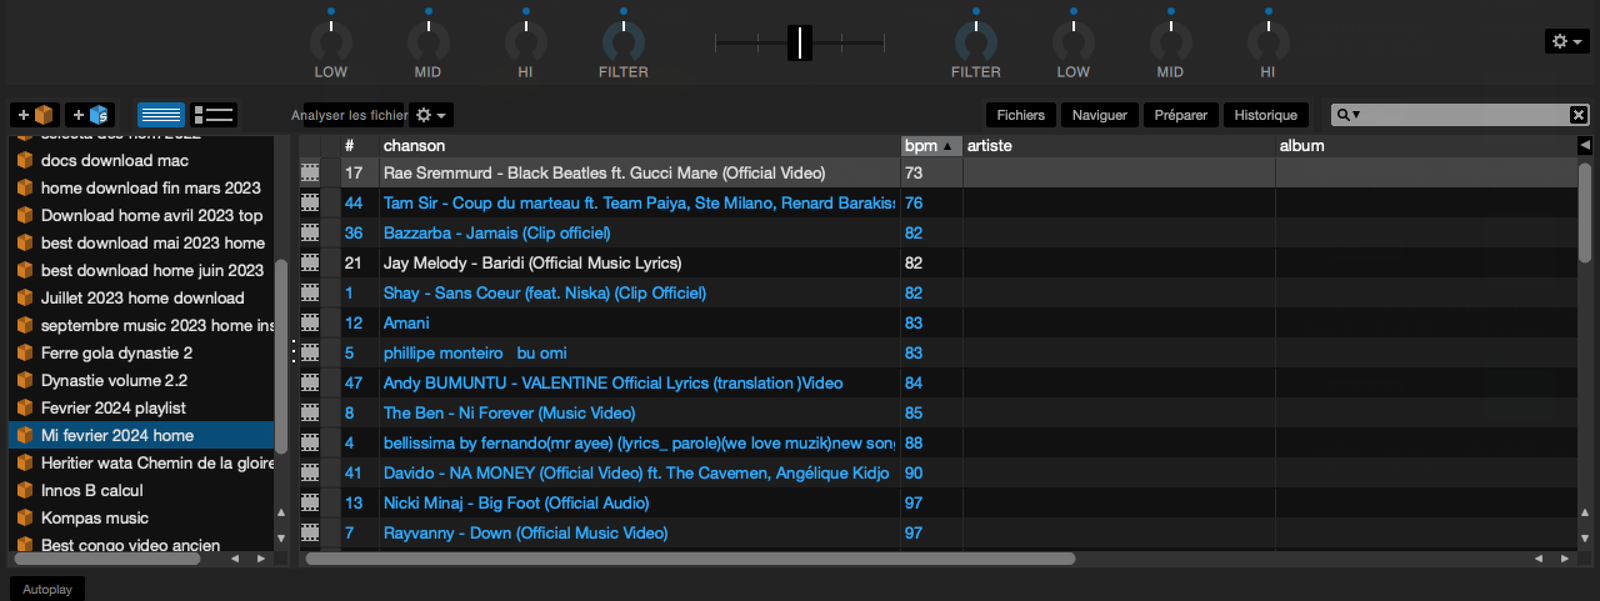Click the add crate icon
Screen dimensions: 1600x601
tap(35, 115)
